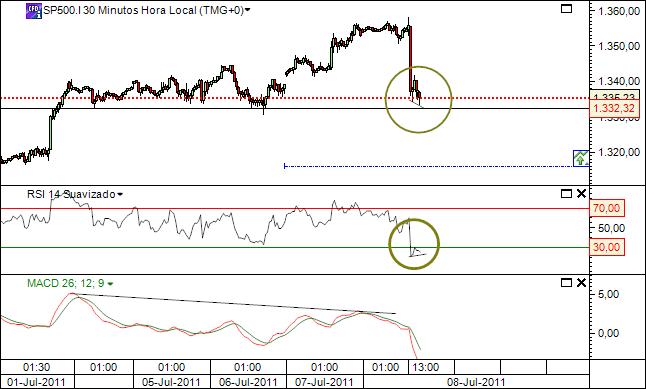Click the 07-Jul-2011 date label
Image resolution: width=646 pixels, height=389 pixels.
click(324, 382)
